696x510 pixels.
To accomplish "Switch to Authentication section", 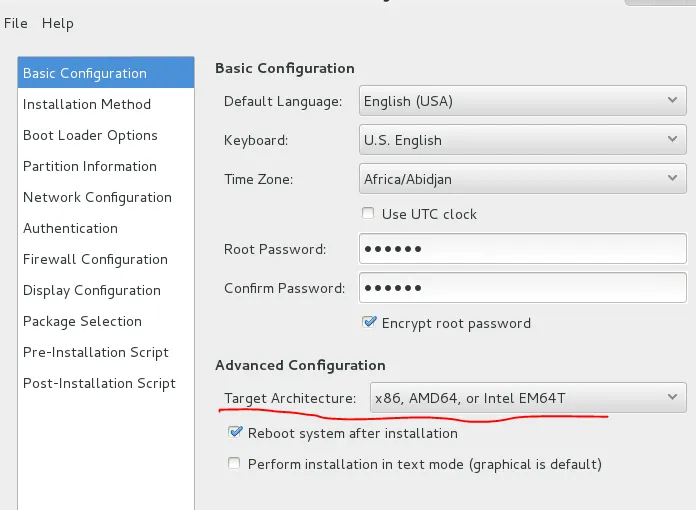I will (70, 228).
